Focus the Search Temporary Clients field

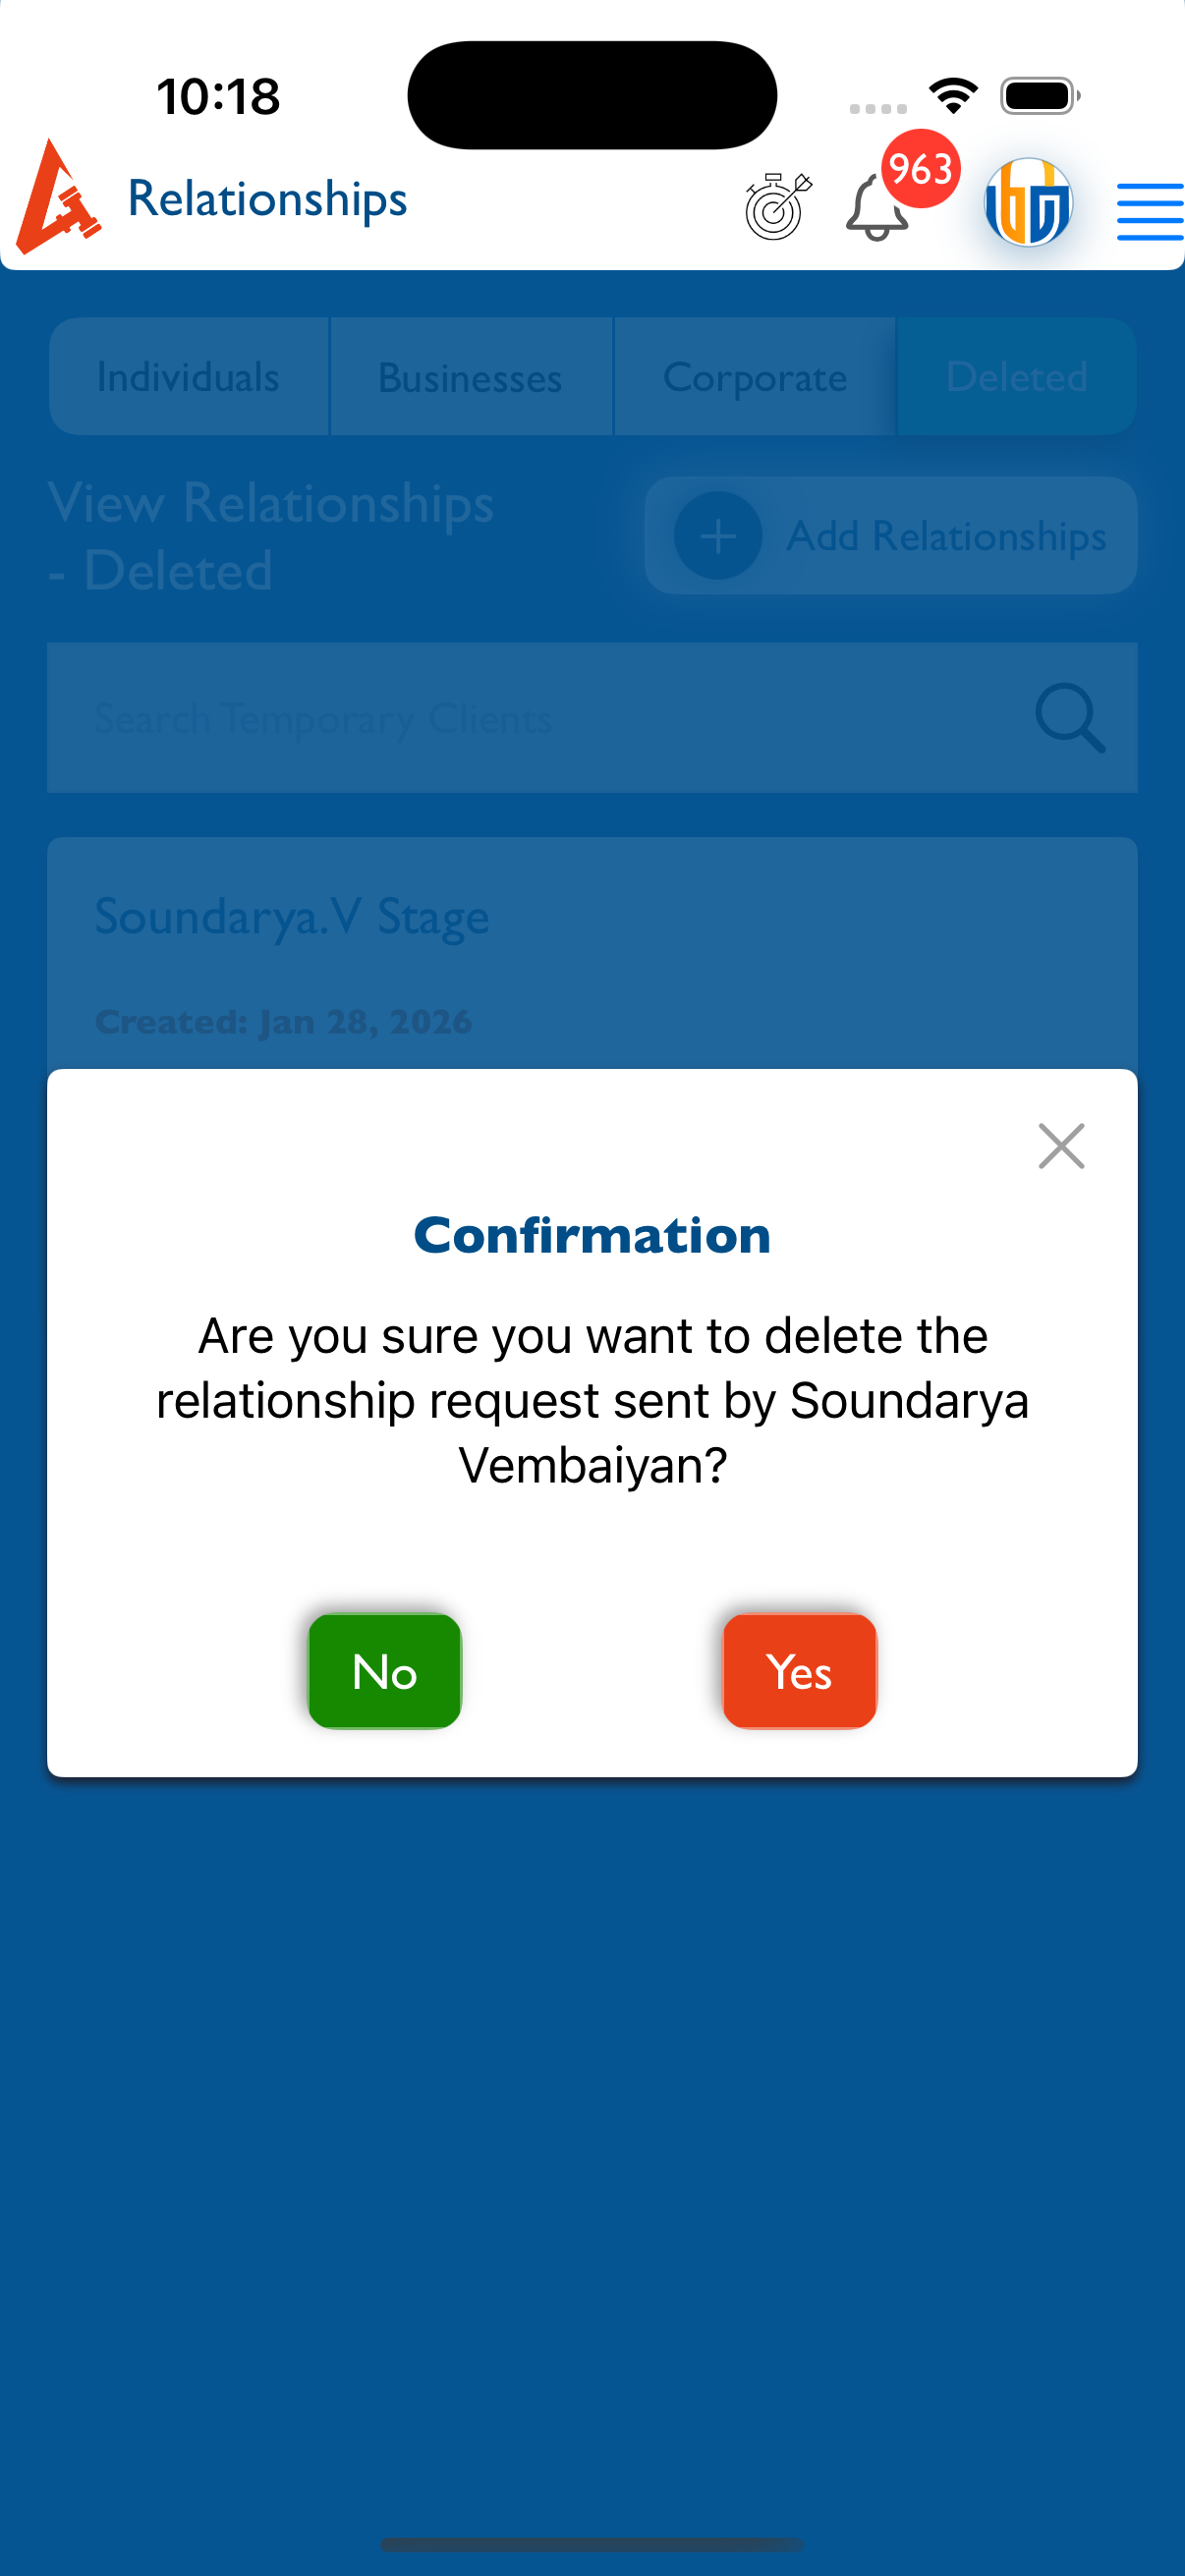tap(540, 717)
